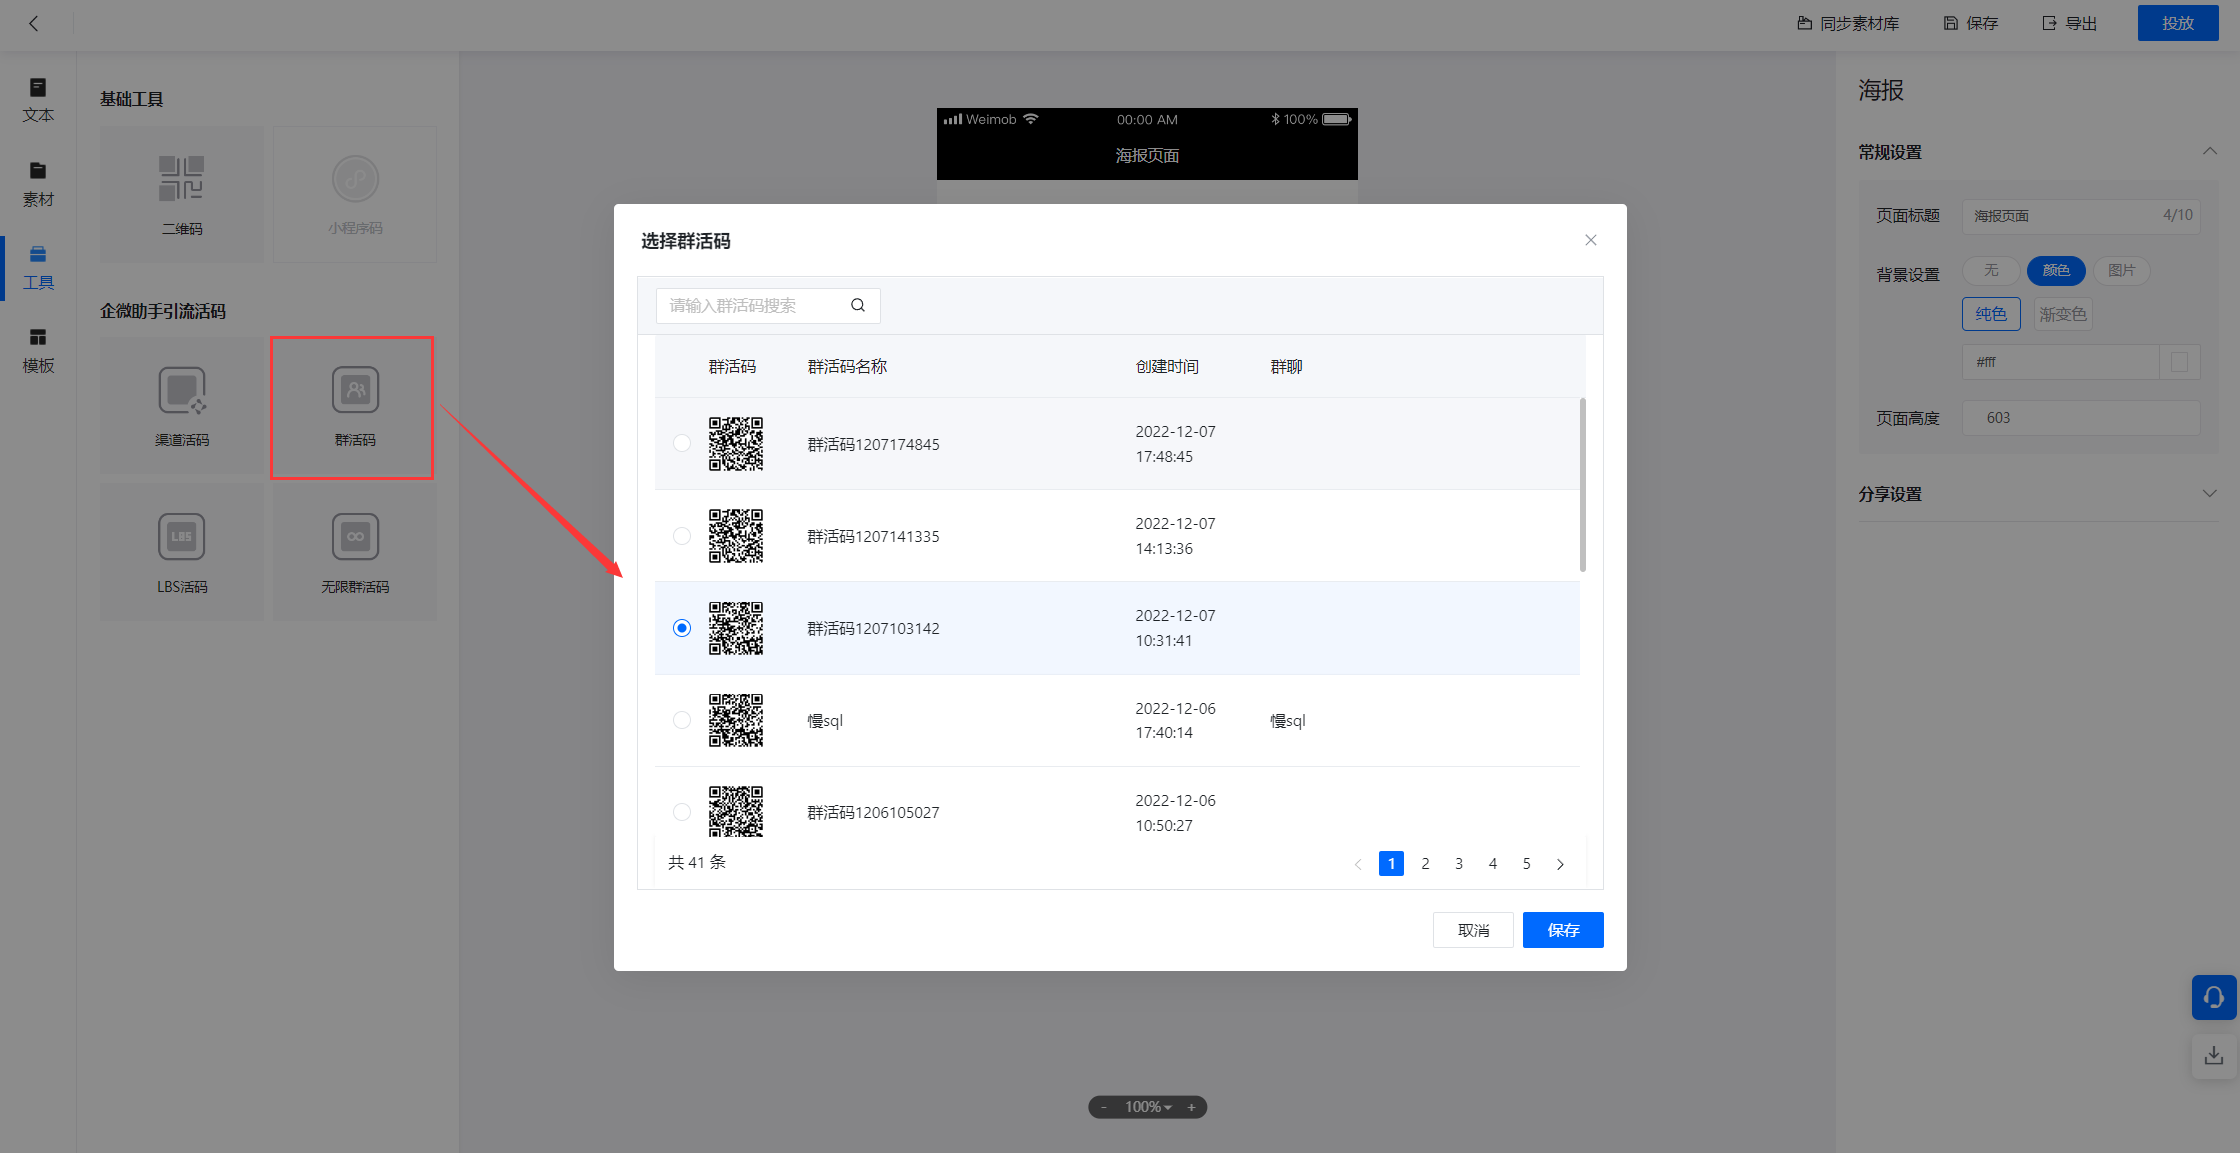This screenshot has width=2240, height=1153.
Task: Select the 二维码 QR code tool
Action: click(182, 195)
